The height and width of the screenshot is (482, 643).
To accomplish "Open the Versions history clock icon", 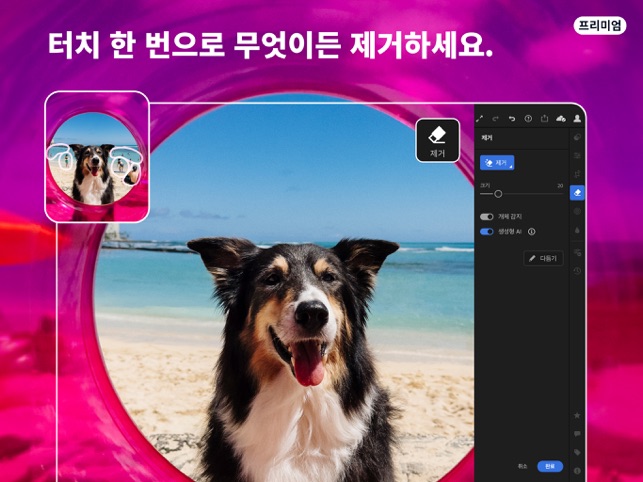I will point(577,271).
